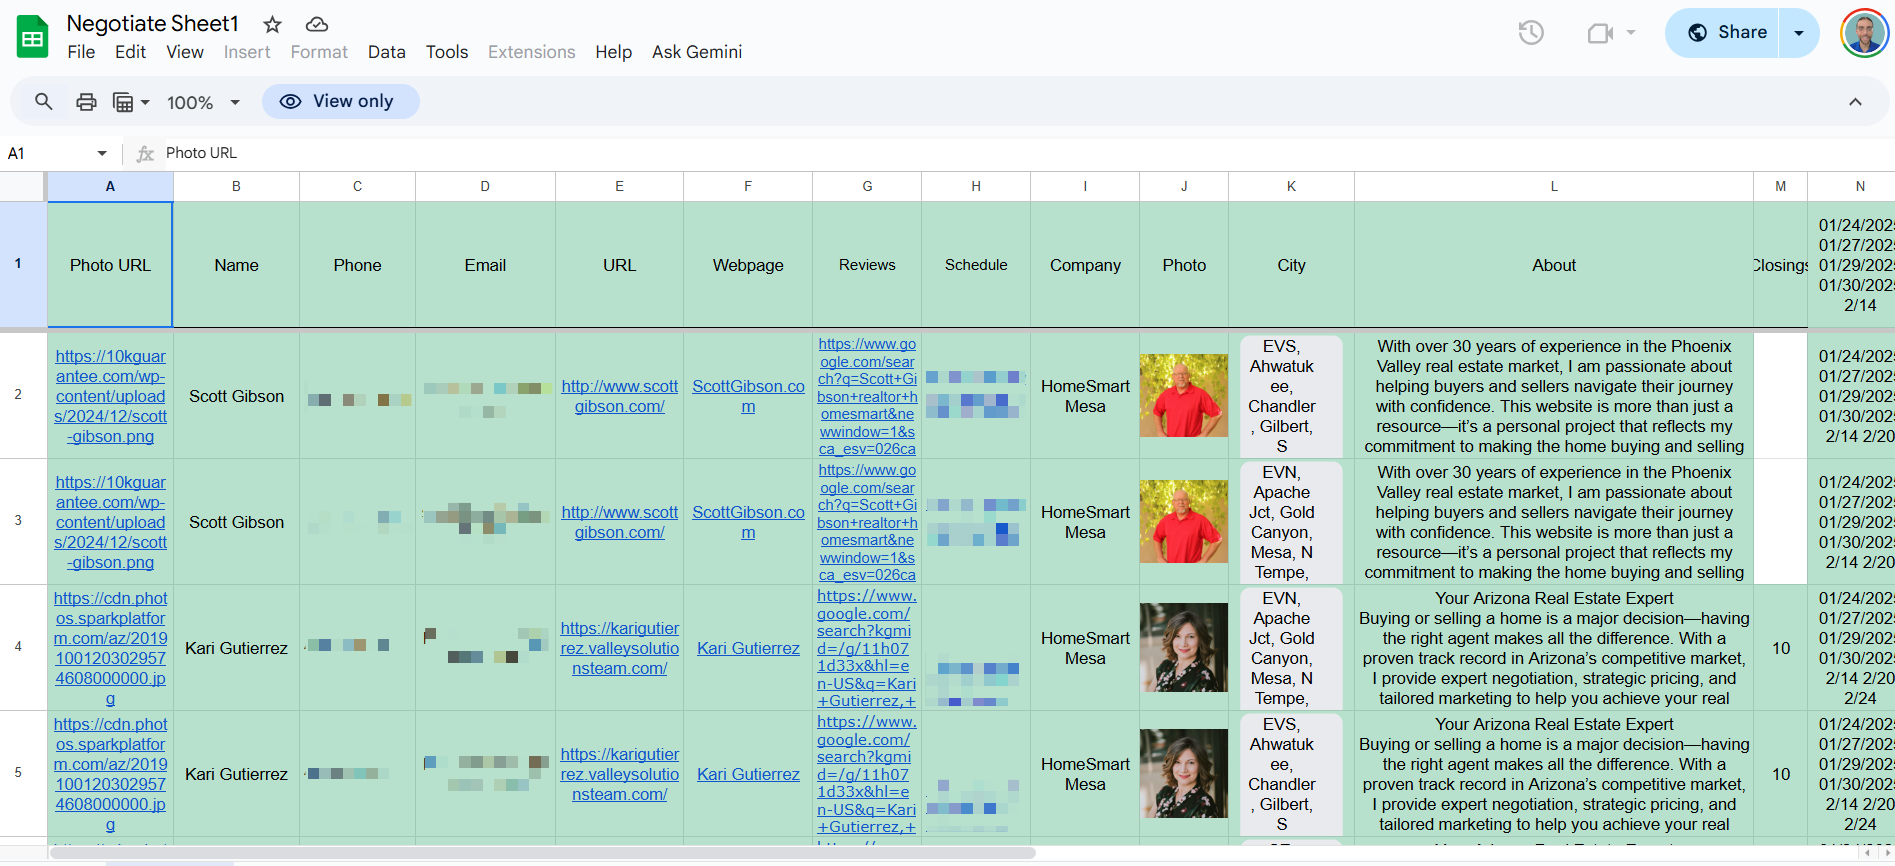Open the search magnifier tool
The image size is (1895, 866).
(44, 102)
